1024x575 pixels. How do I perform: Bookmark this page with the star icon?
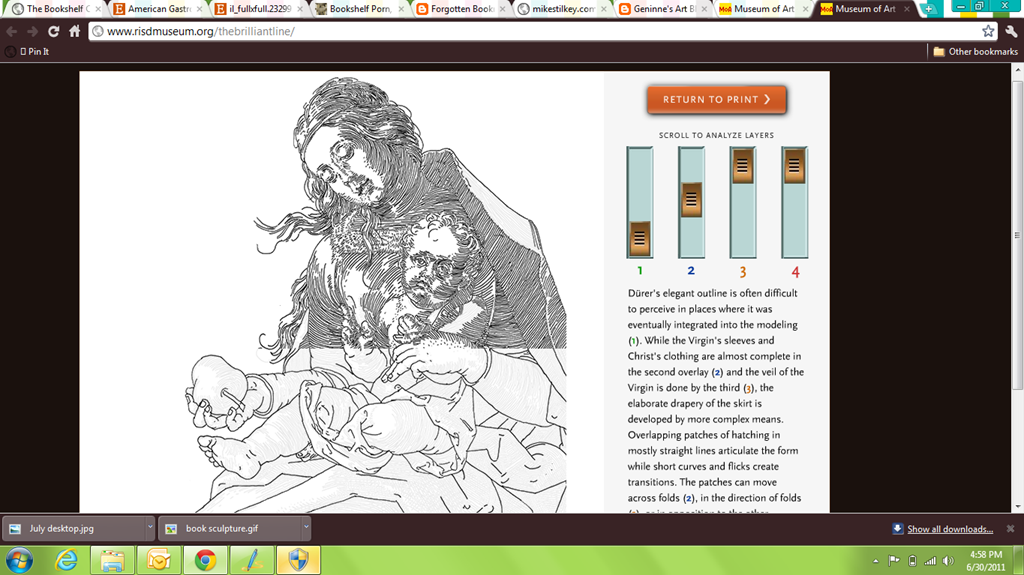pos(988,31)
